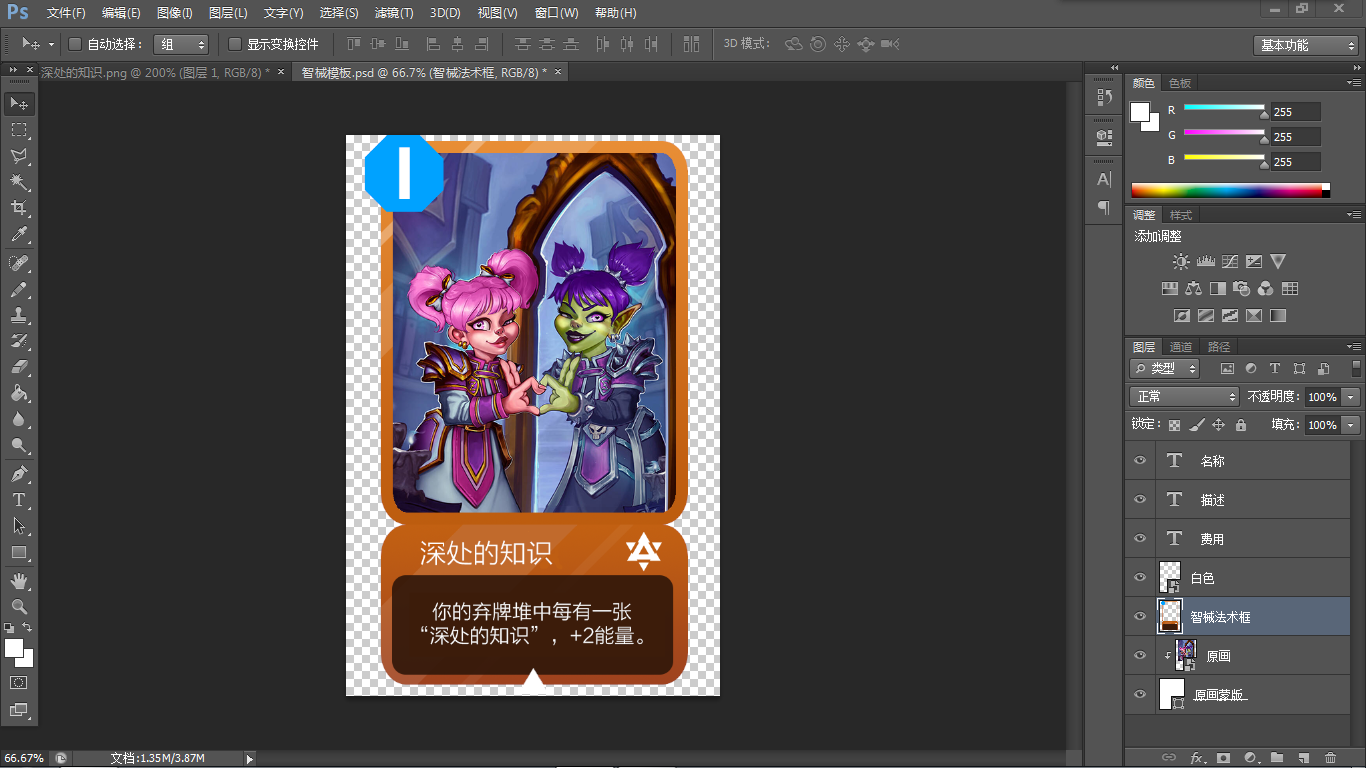Screen dimensions: 1366x768
Task: Select the Magic Wand tool
Action: (19, 182)
